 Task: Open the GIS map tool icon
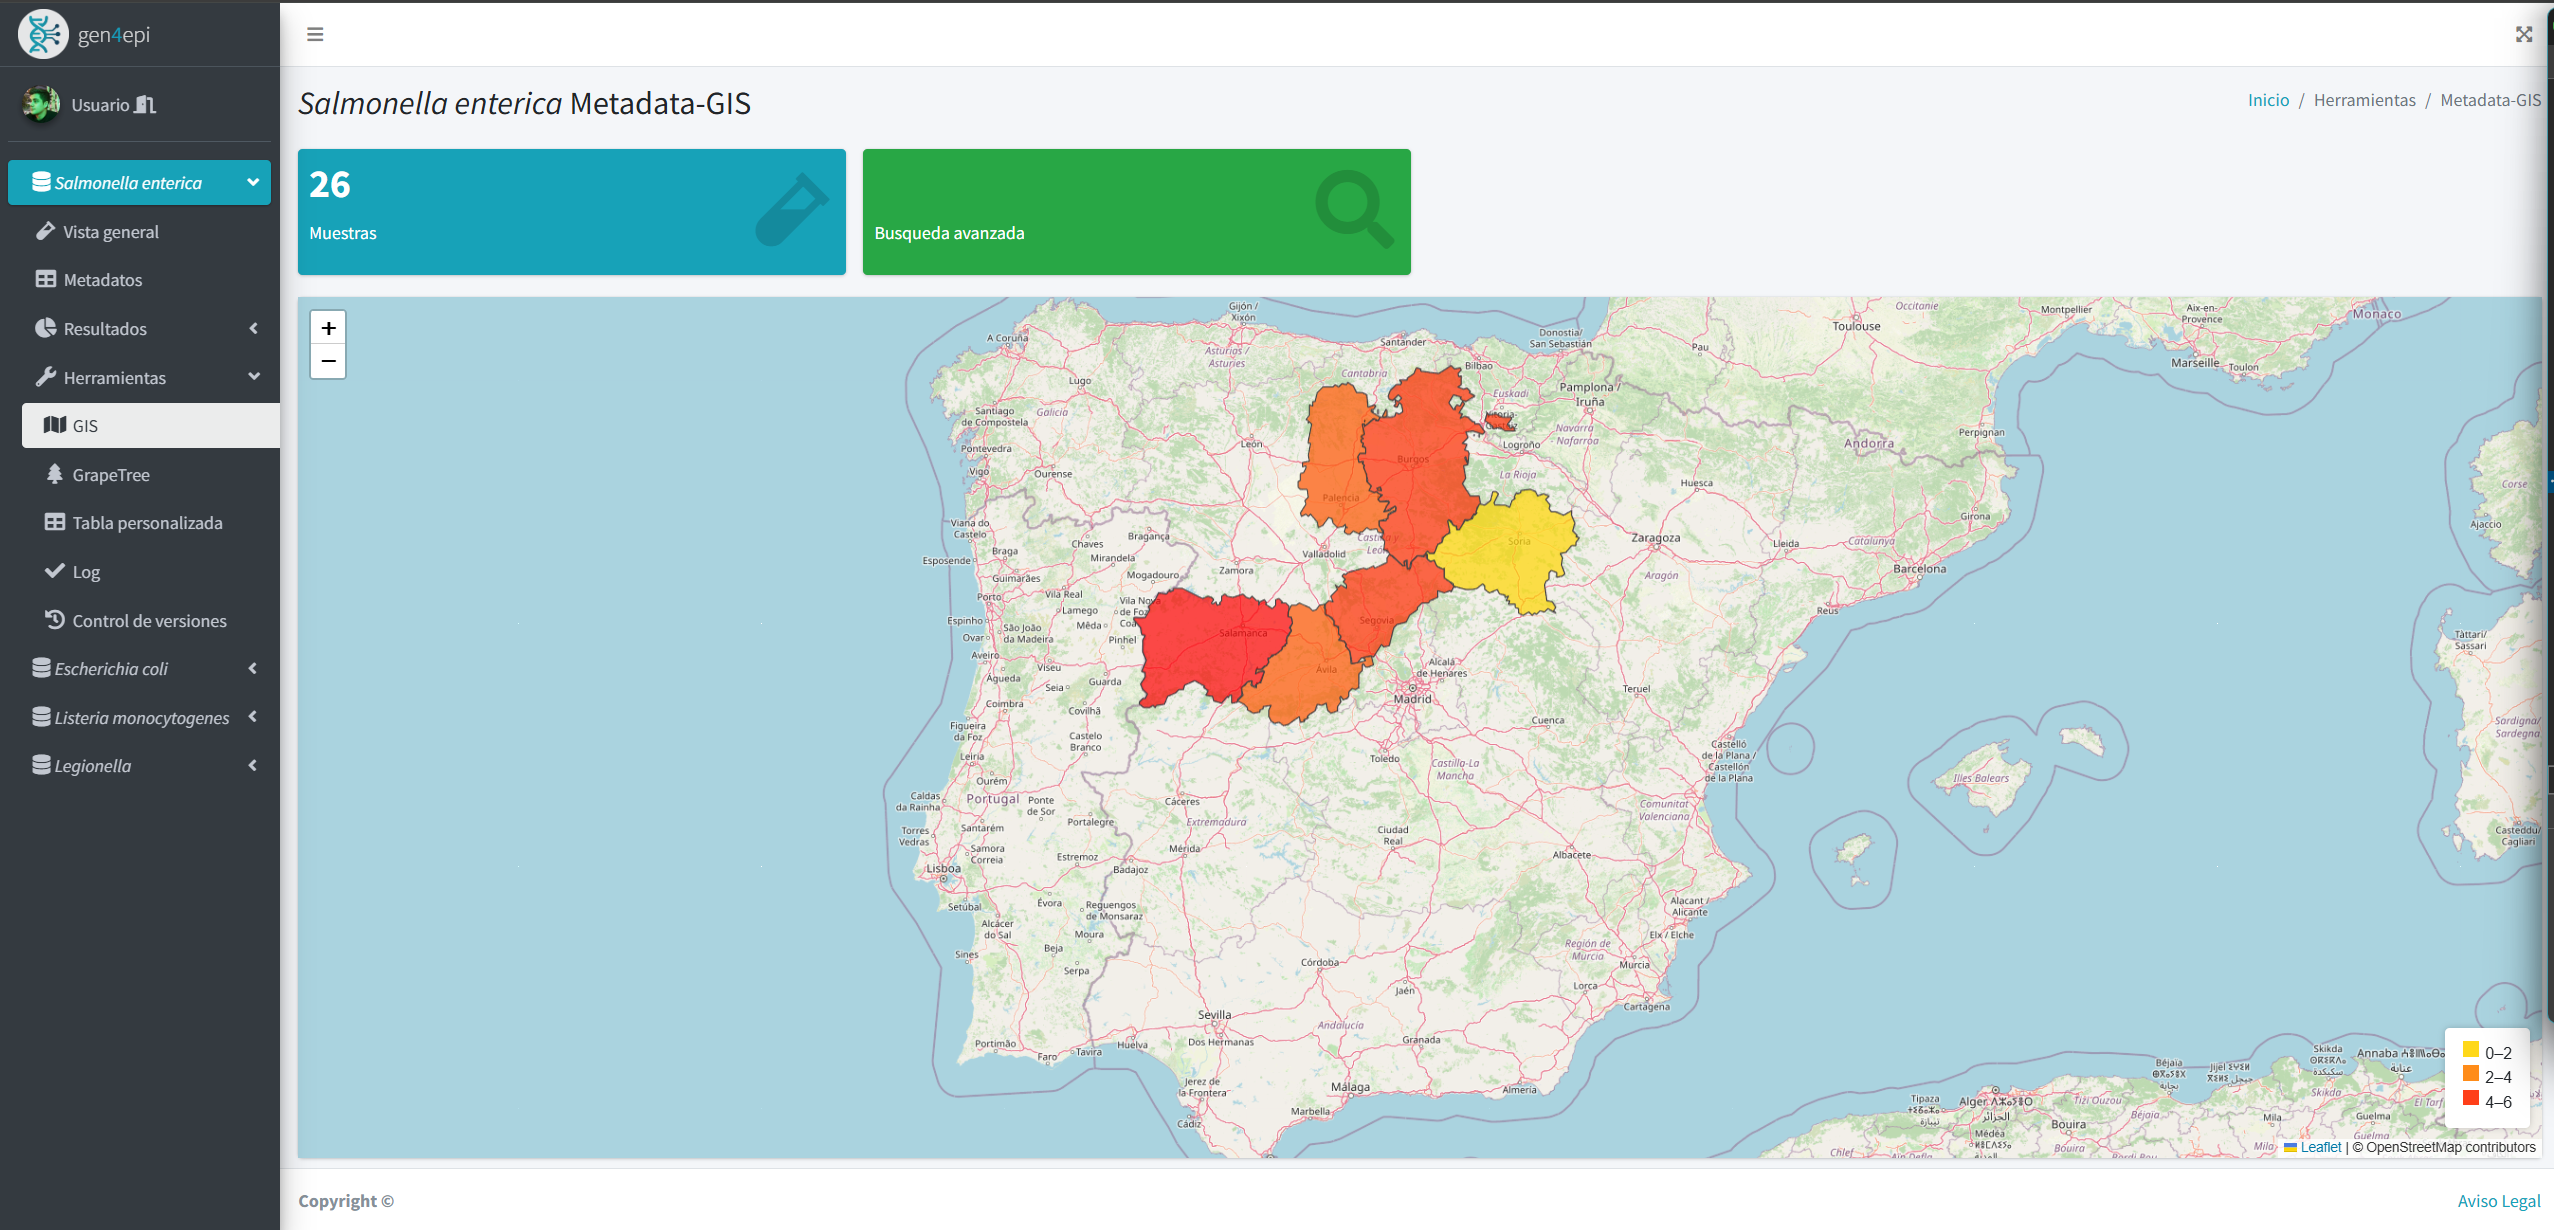pyautogui.click(x=53, y=425)
